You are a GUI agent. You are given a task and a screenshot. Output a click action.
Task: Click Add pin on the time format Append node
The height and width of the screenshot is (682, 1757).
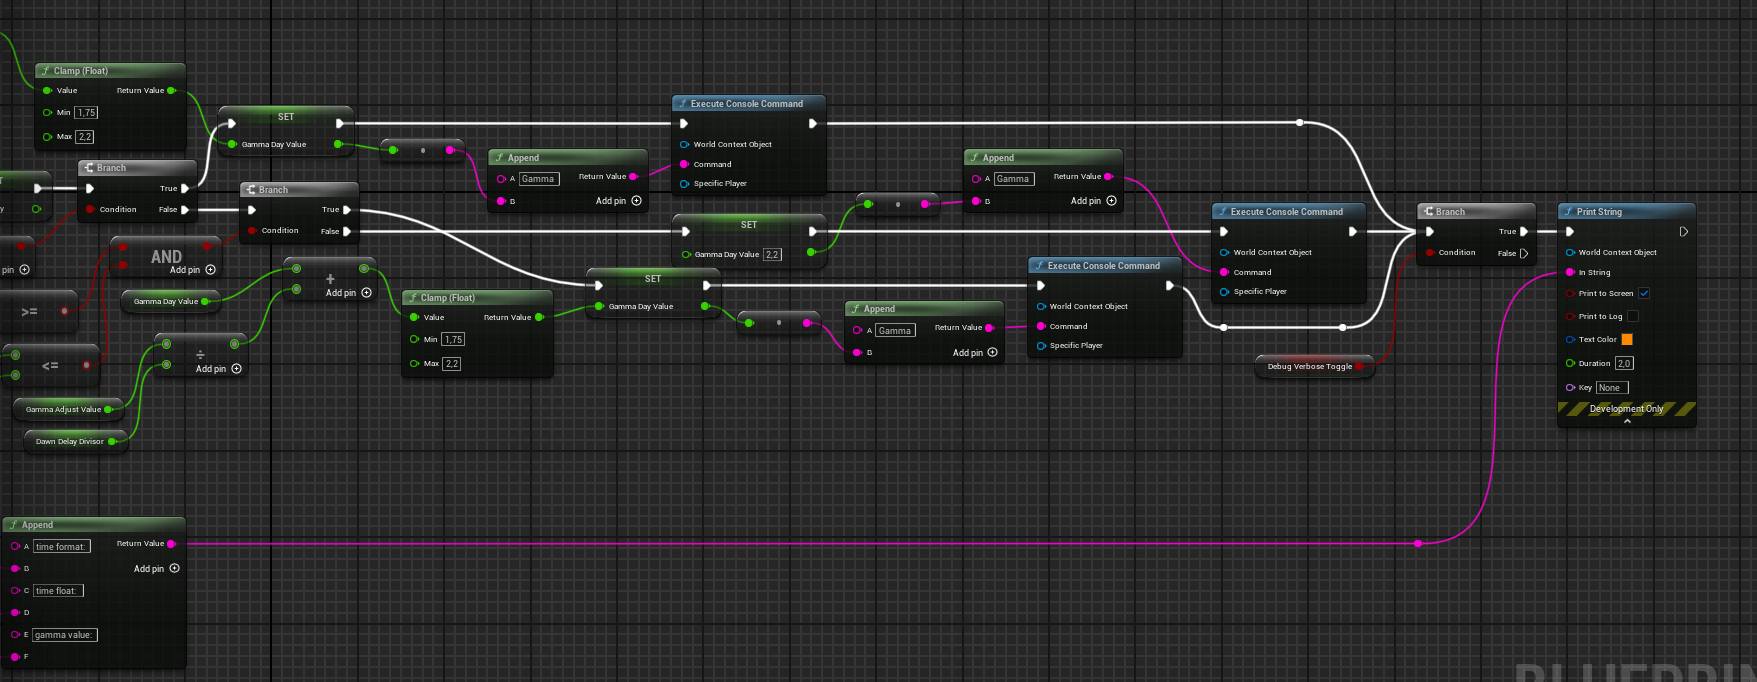tap(174, 568)
